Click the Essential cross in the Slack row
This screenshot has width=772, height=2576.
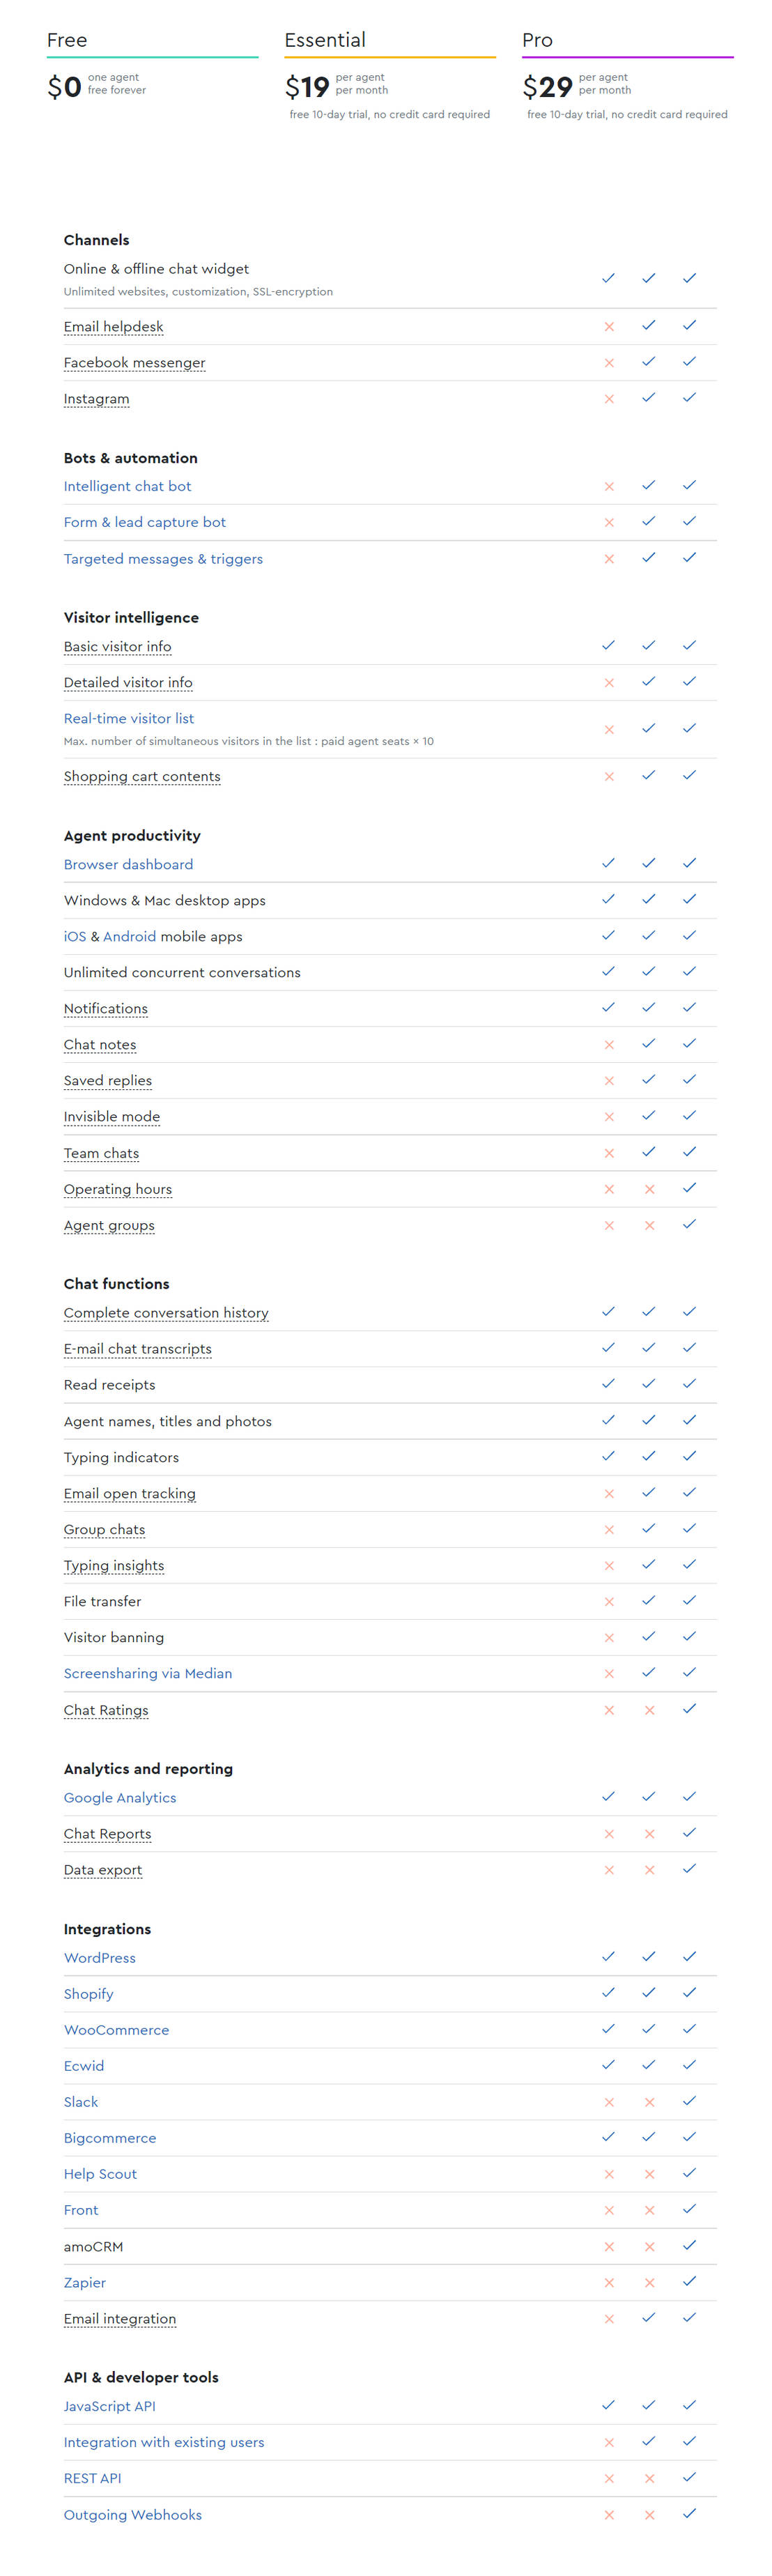[x=649, y=2102]
